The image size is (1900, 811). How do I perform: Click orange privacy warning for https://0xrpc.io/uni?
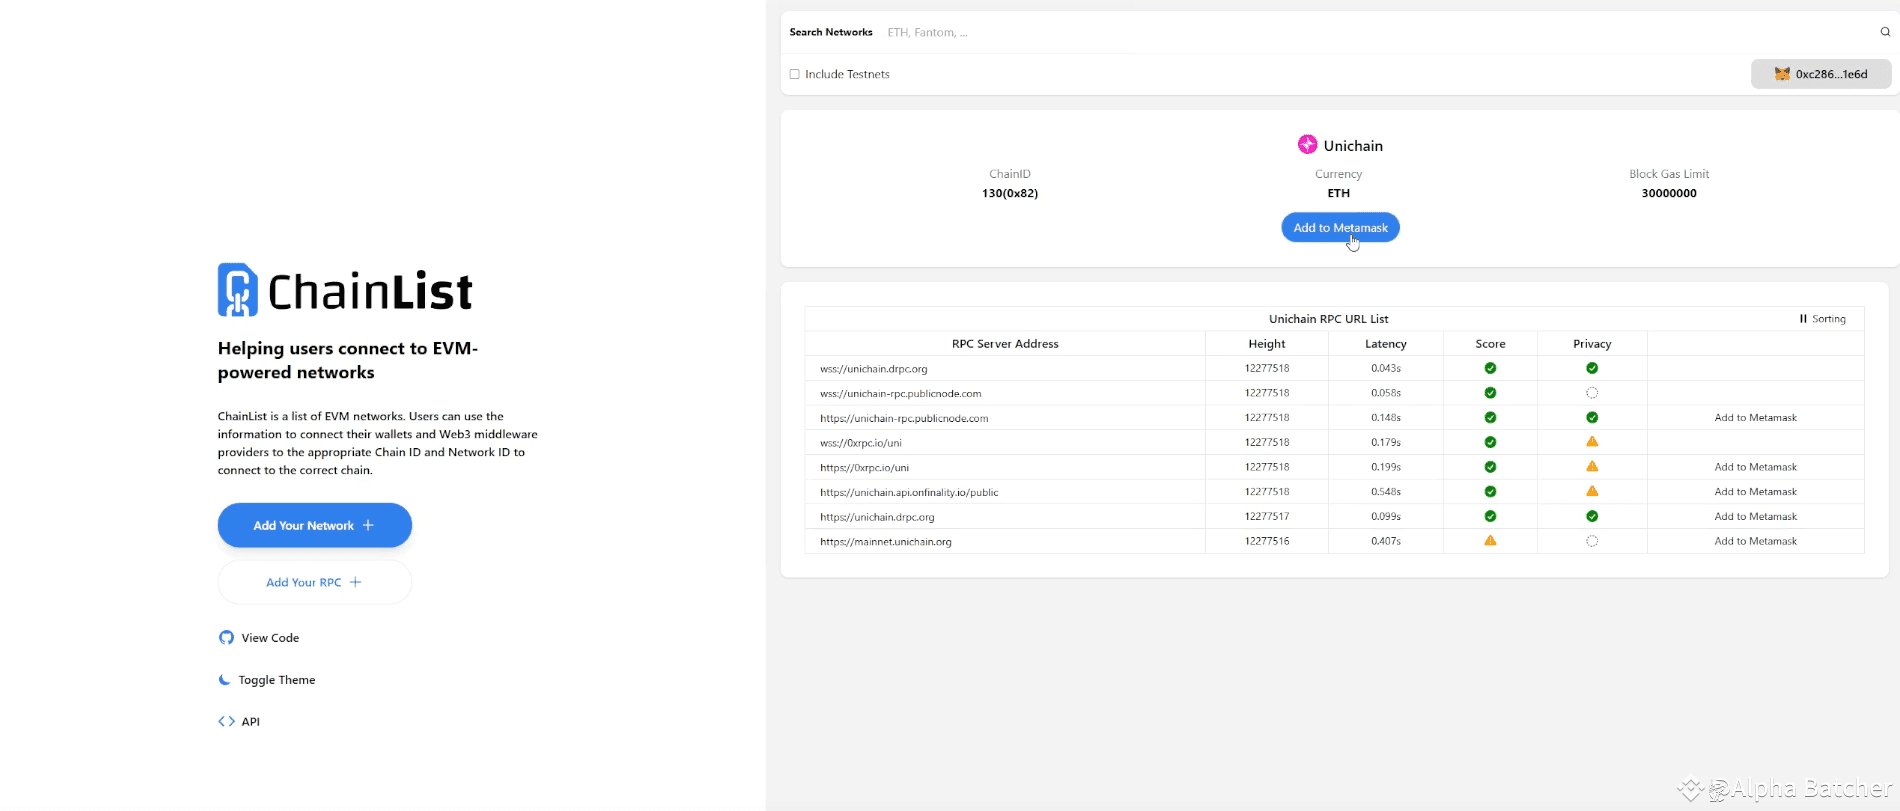click(1592, 467)
